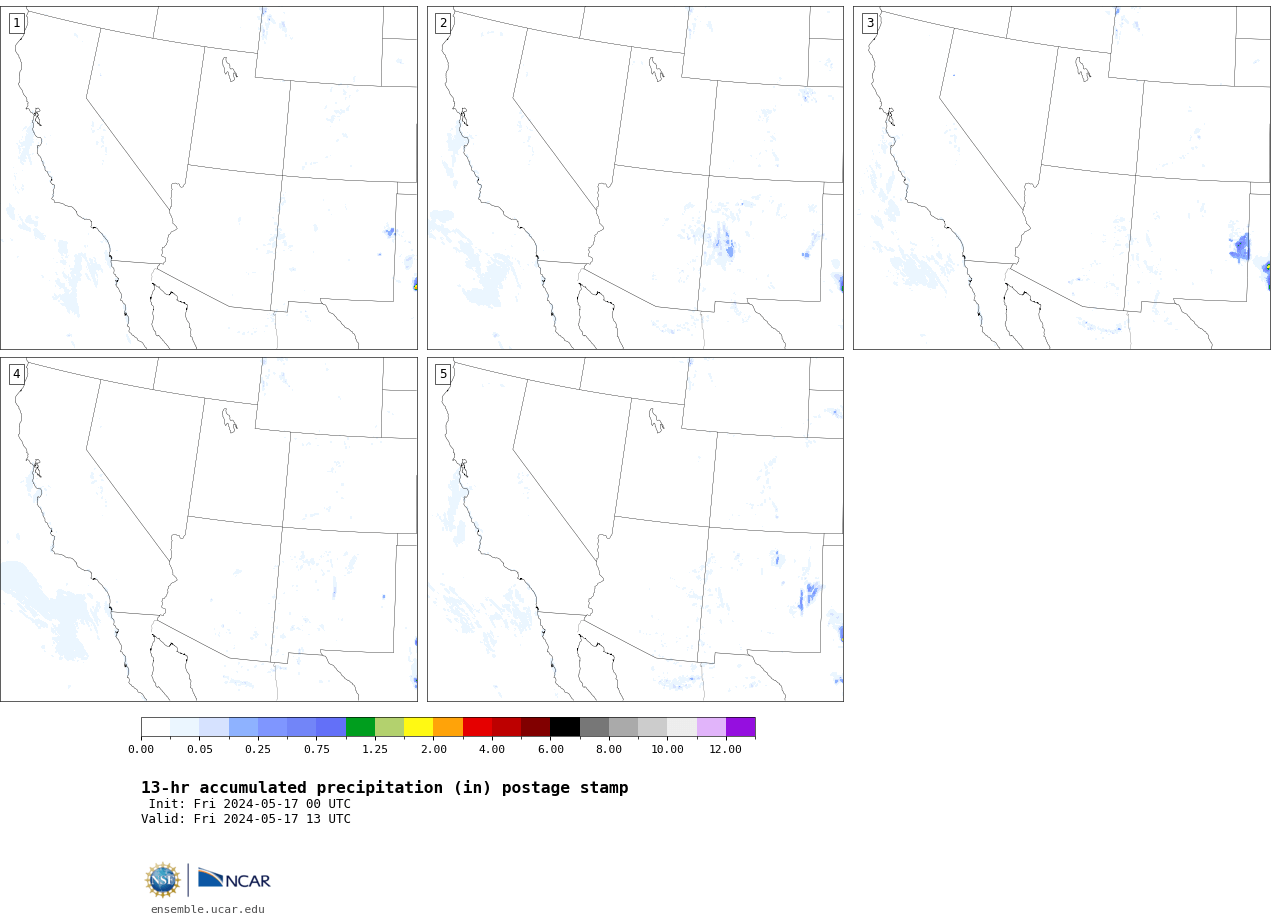Viewport: 1280px width, 920px height.
Task: Click the boxed number 4 panel label
Action: coord(17,374)
